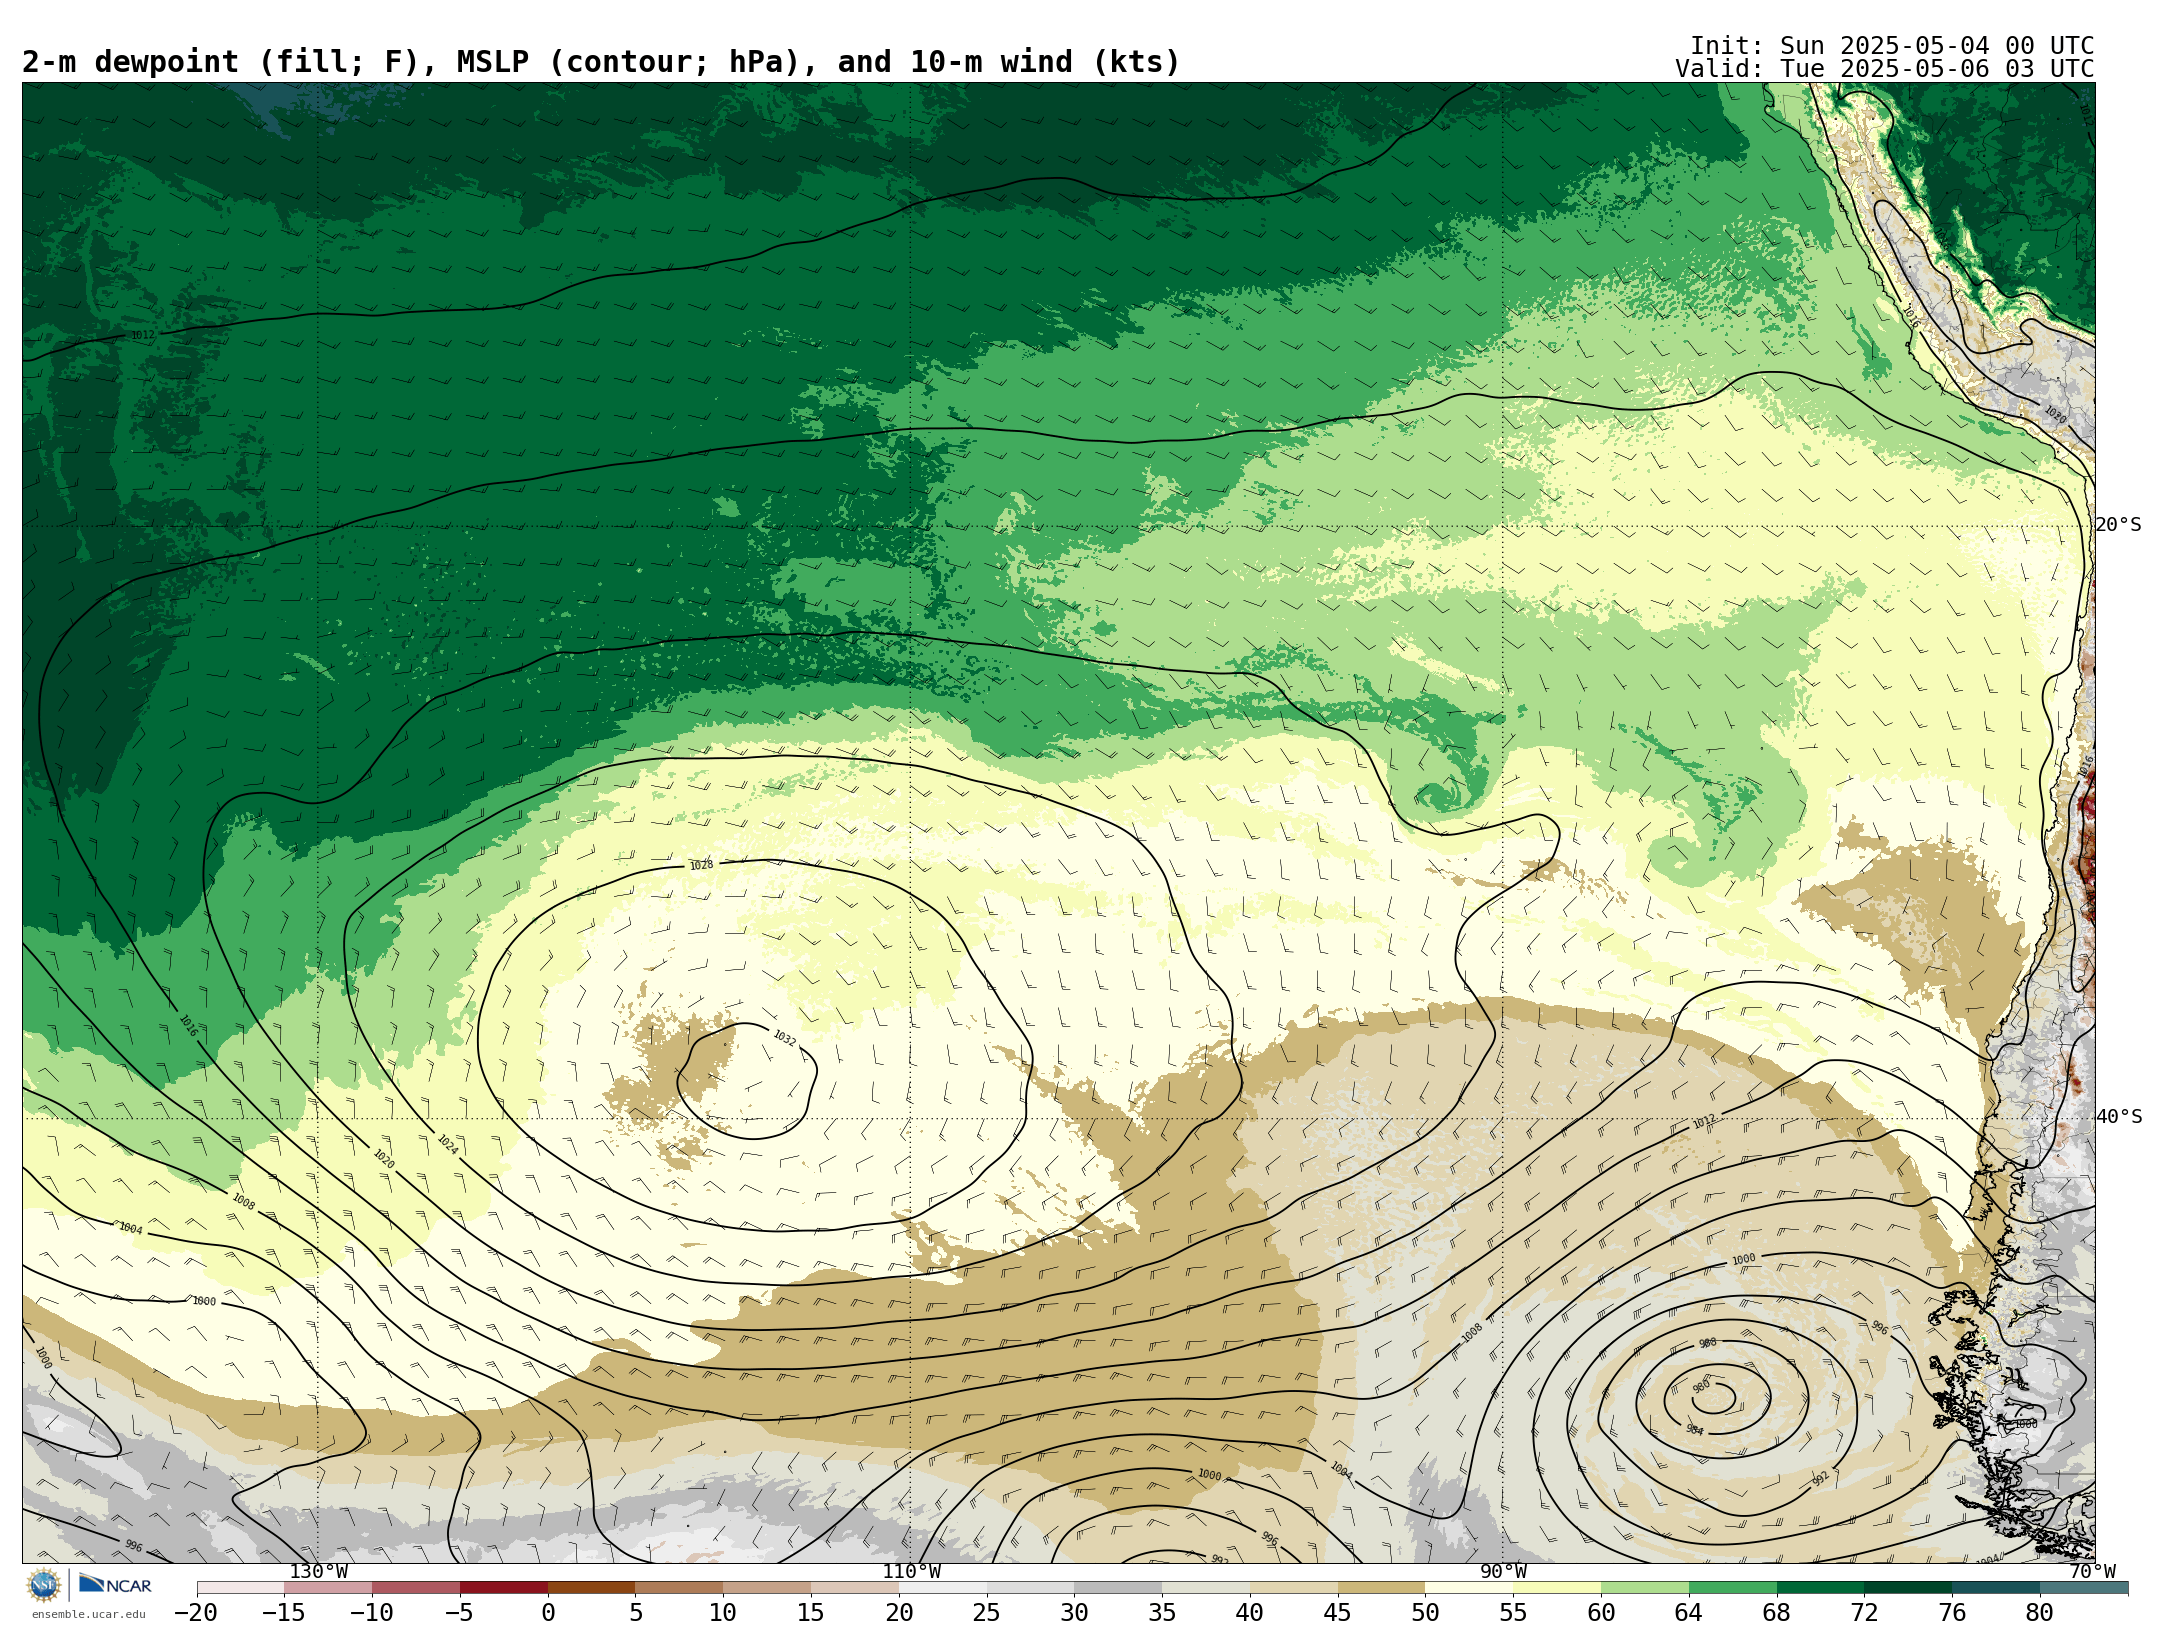Pick the dark red swatch between -5 and 0

pos(503,1588)
